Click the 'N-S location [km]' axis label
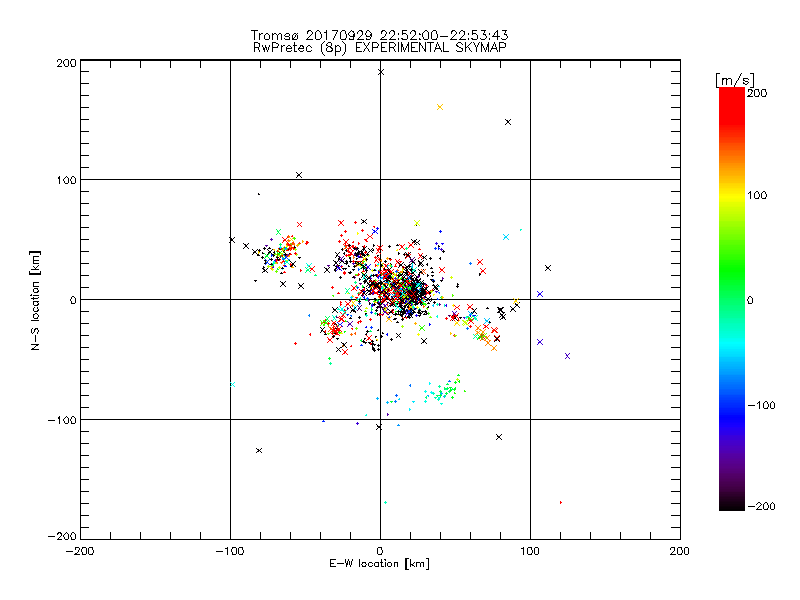Image resolution: width=800 pixels, height=600 pixels. (35, 300)
